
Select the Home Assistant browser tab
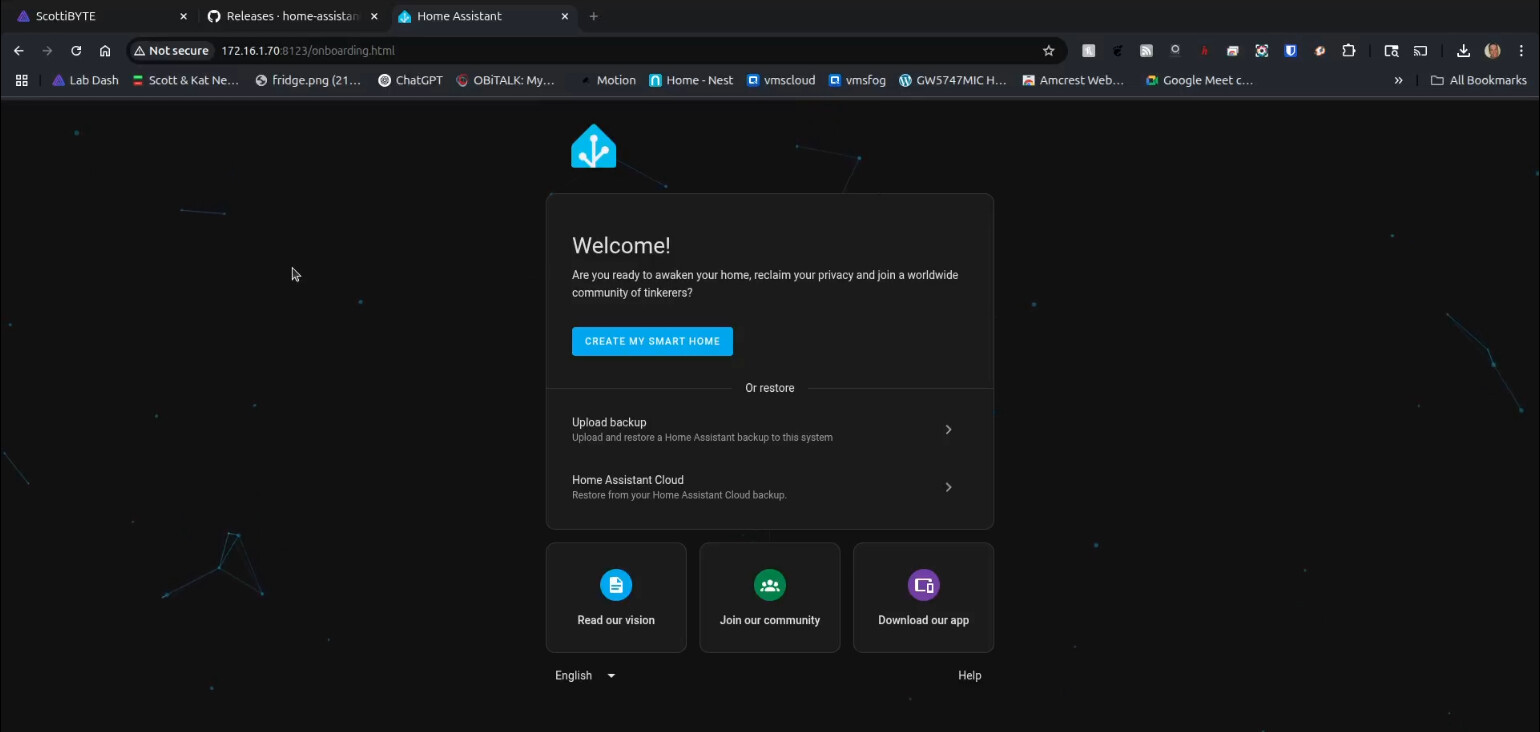(x=483, y=16)
